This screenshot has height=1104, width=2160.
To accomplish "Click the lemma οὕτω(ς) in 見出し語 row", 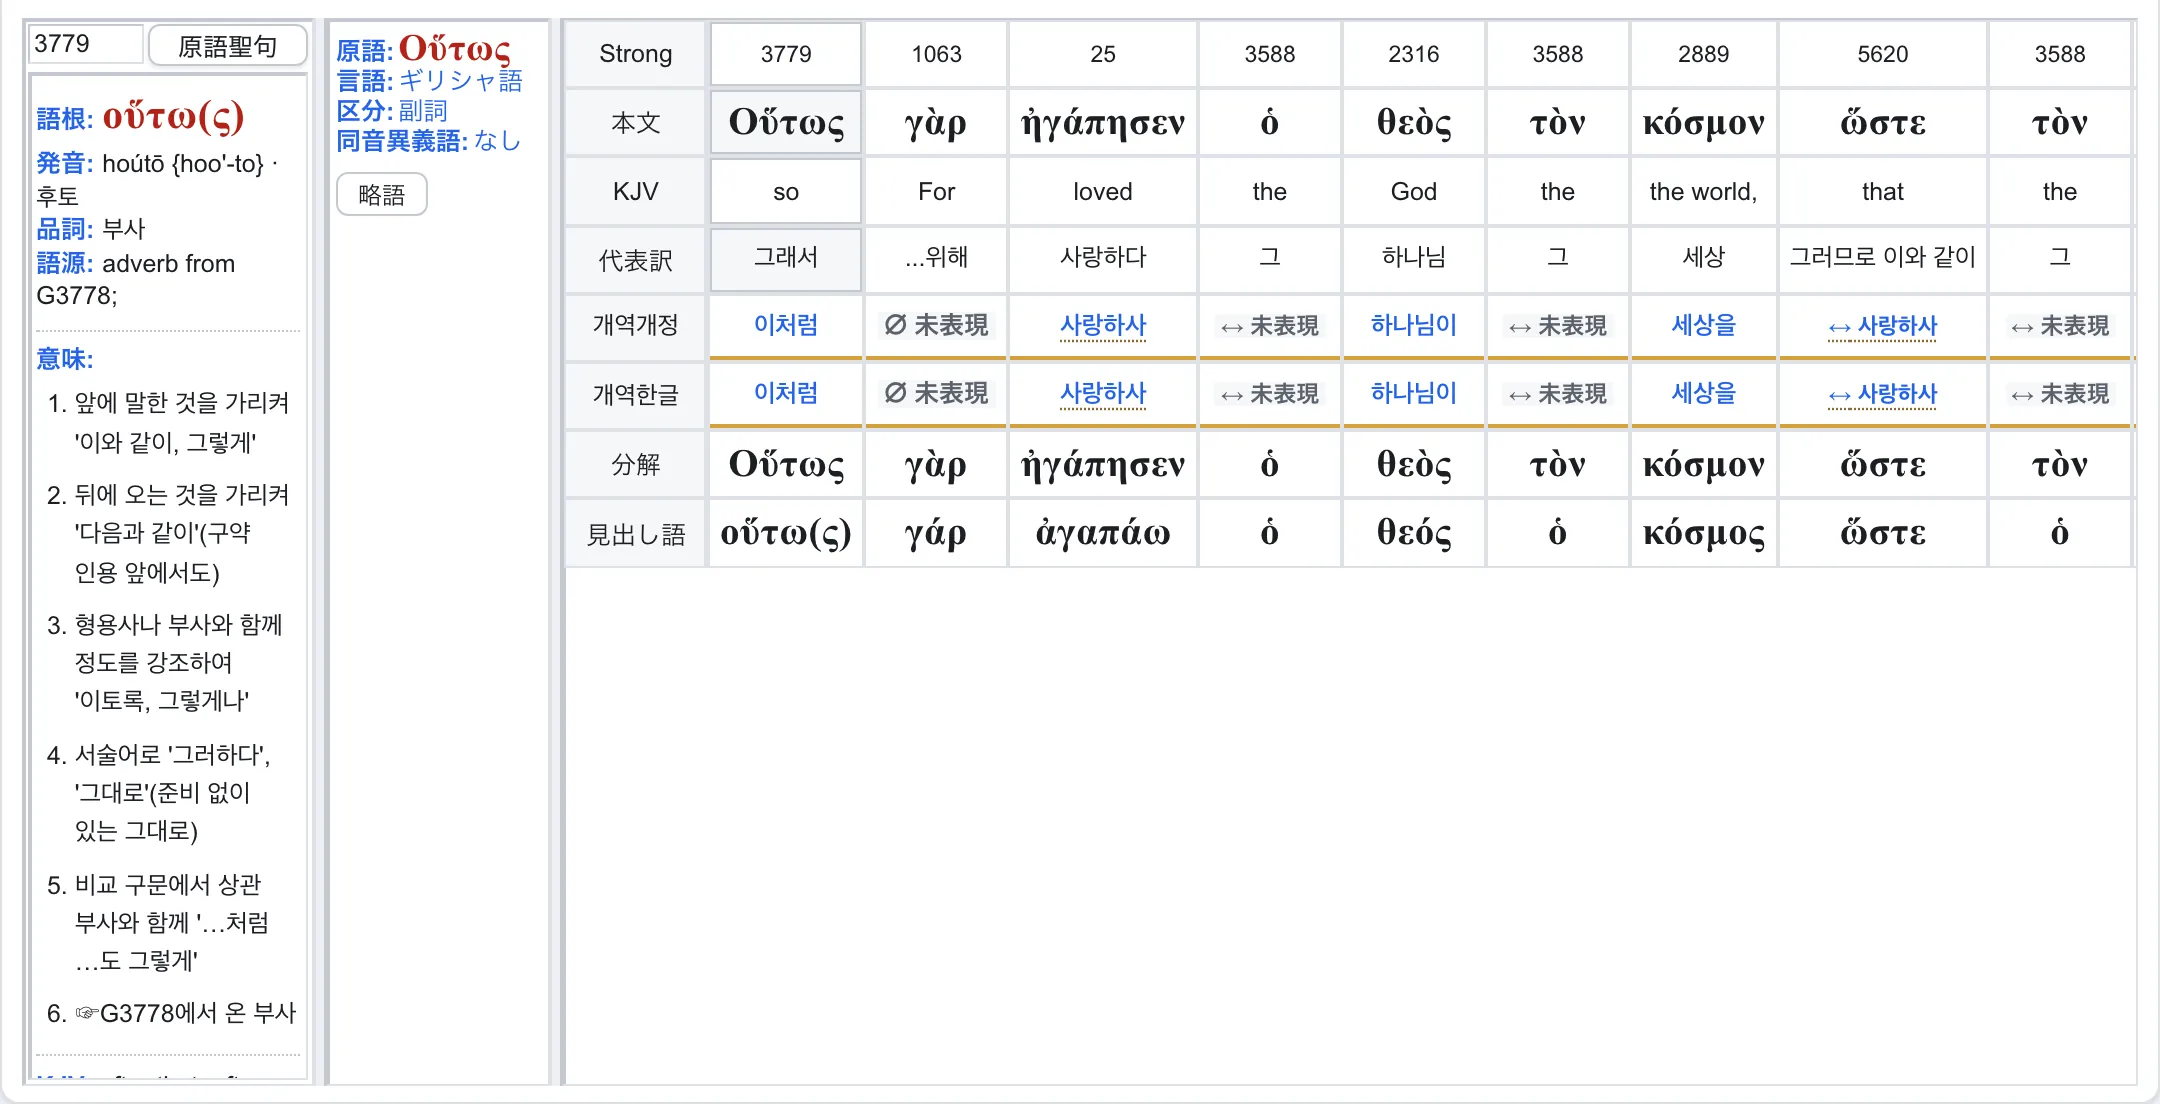I will pos(786,533).
